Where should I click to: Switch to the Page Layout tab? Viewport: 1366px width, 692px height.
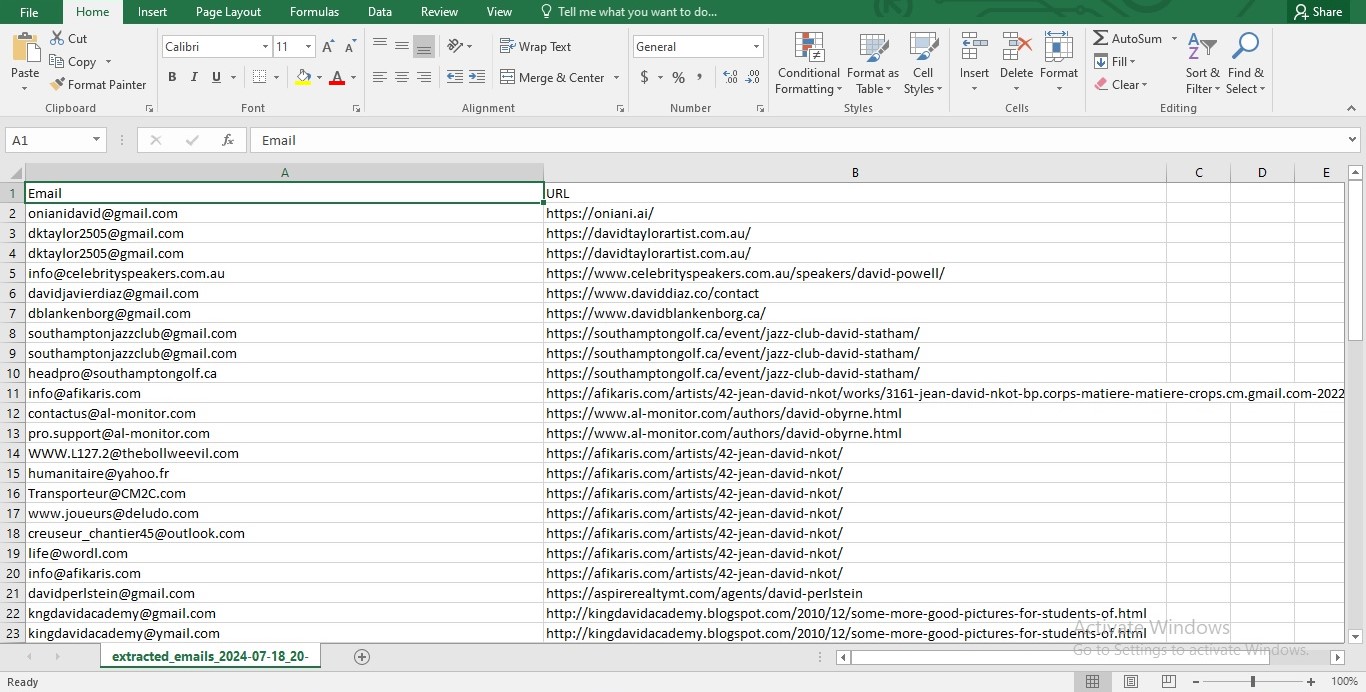(228, 12)
